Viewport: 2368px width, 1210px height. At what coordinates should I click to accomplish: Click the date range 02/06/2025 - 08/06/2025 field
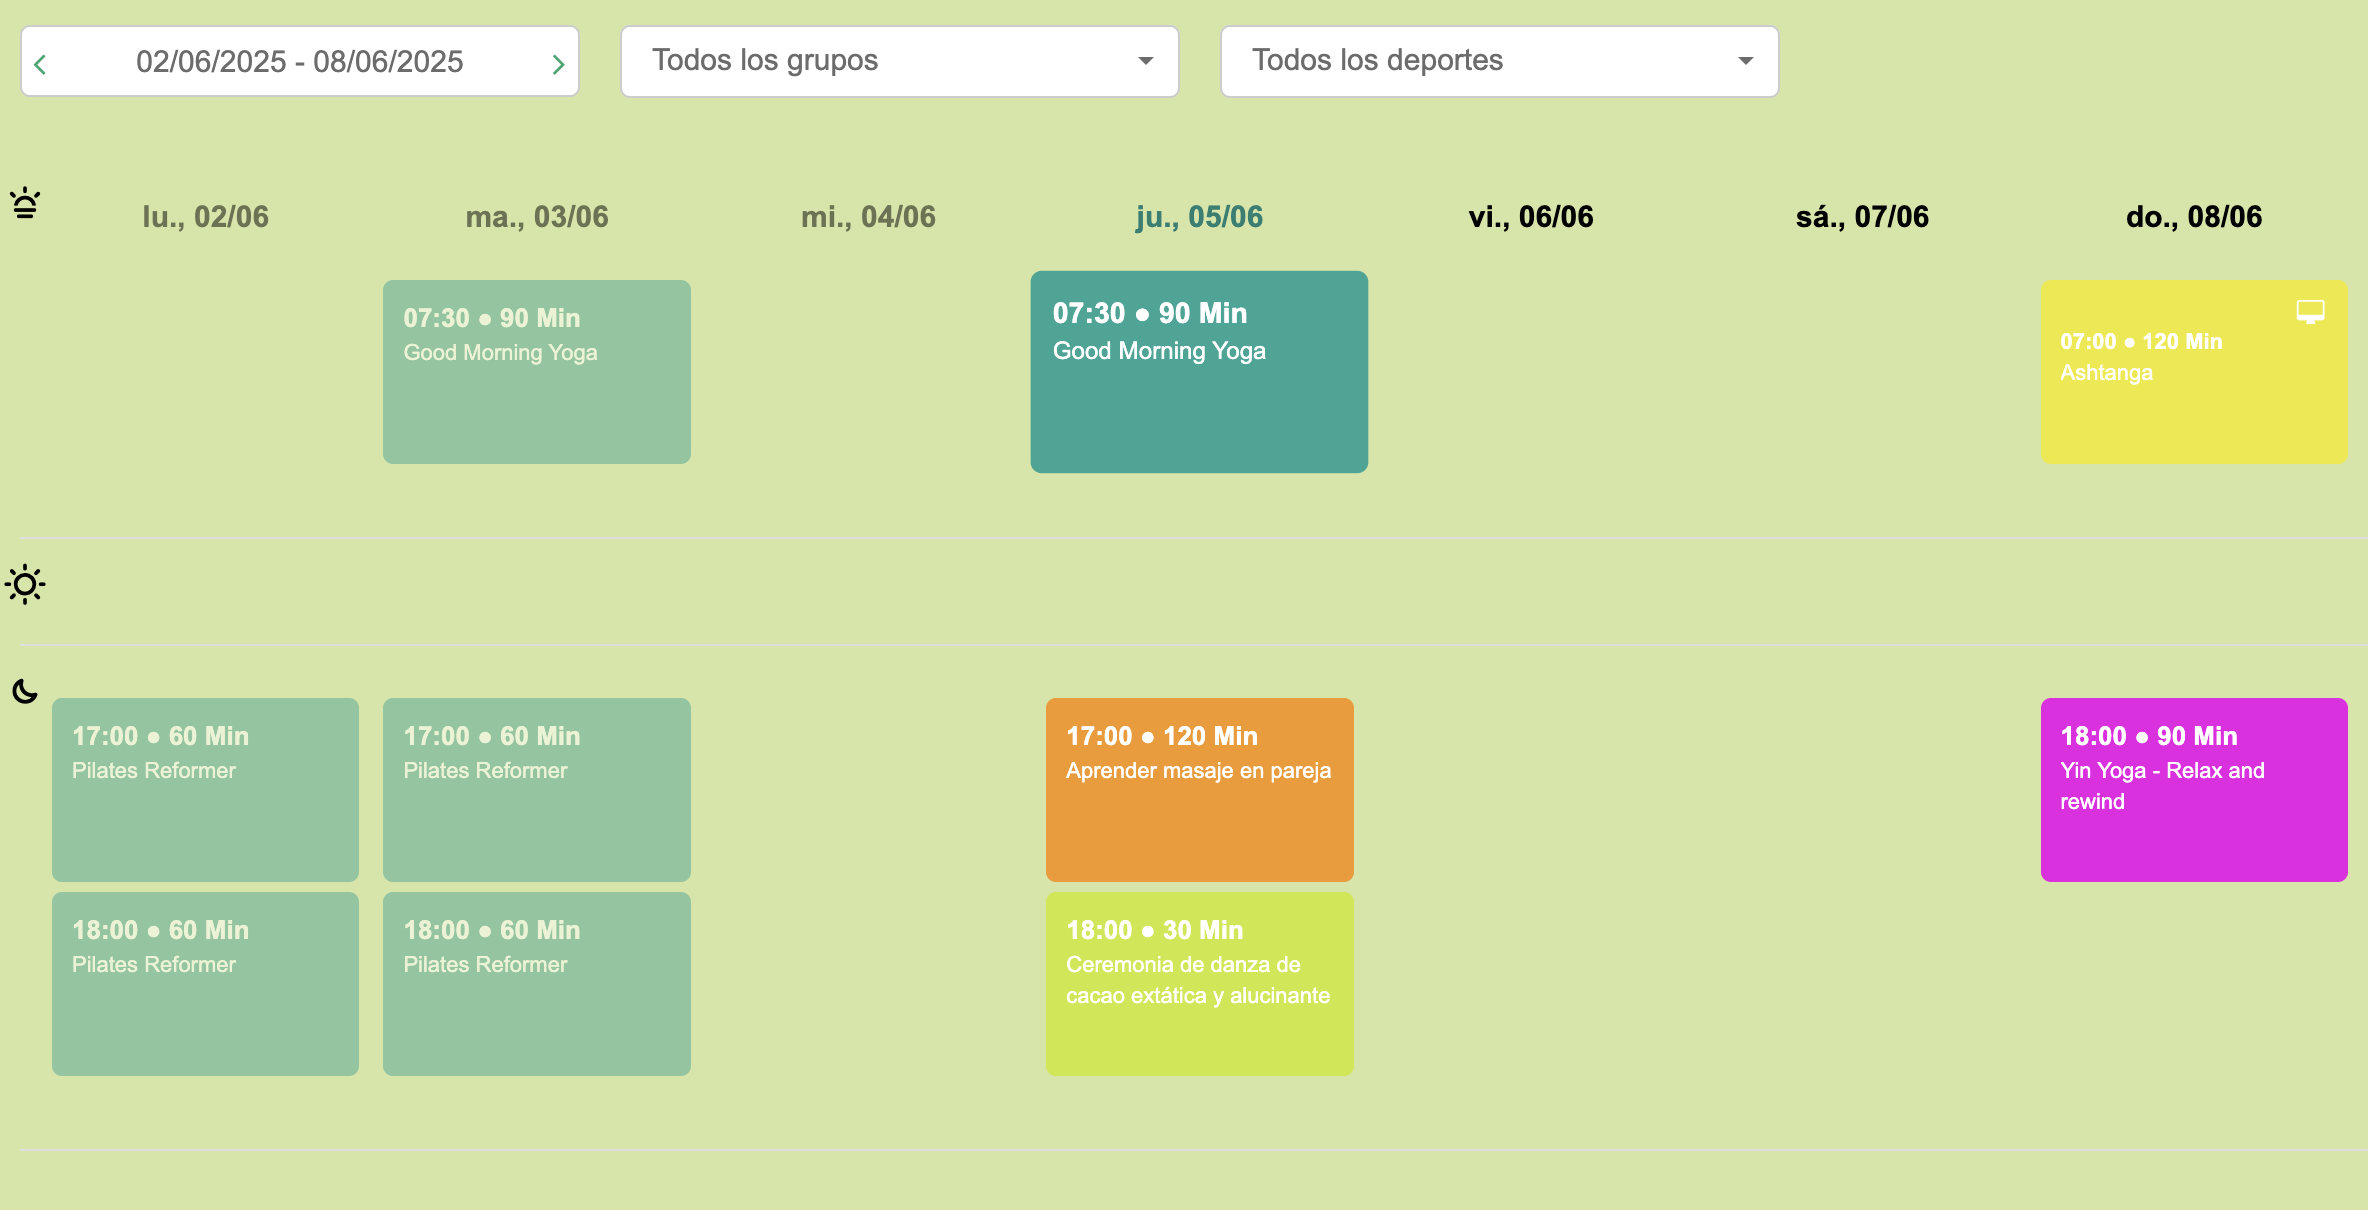tap(299, 61)
